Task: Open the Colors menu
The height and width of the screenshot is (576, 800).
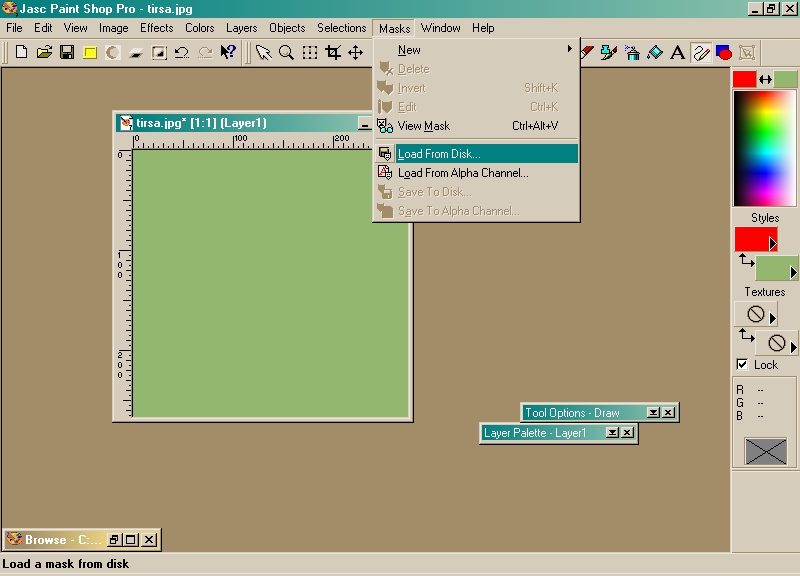Action: point(199,28)
